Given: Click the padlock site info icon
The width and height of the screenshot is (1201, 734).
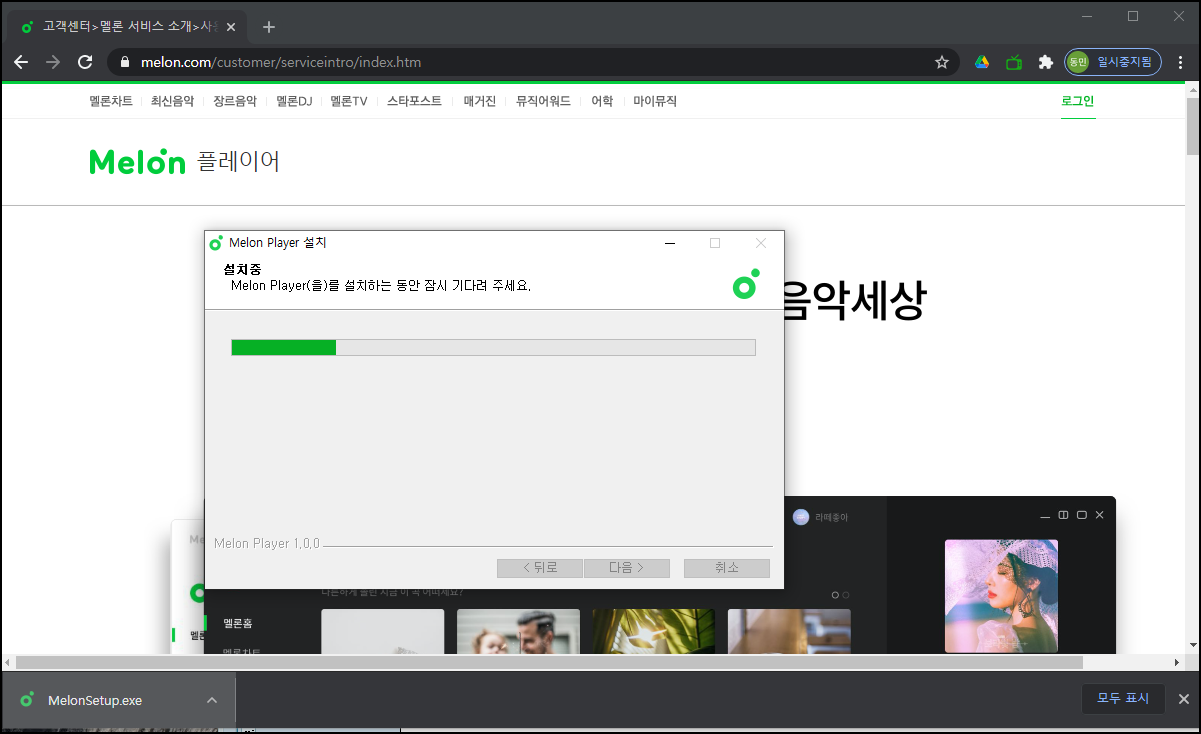Looking at the screenshot, I should [124, 62].
